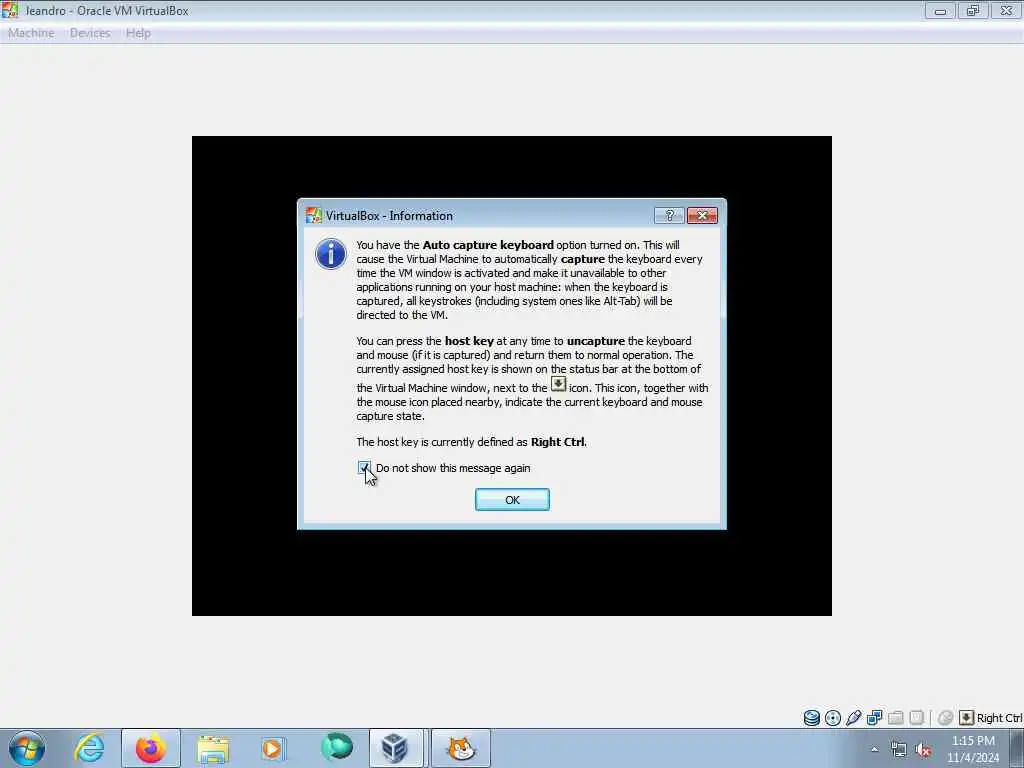
Task: Click the VirtualBox cube taskbar icon
Action: pyautogui.click(x=395, y=748)
